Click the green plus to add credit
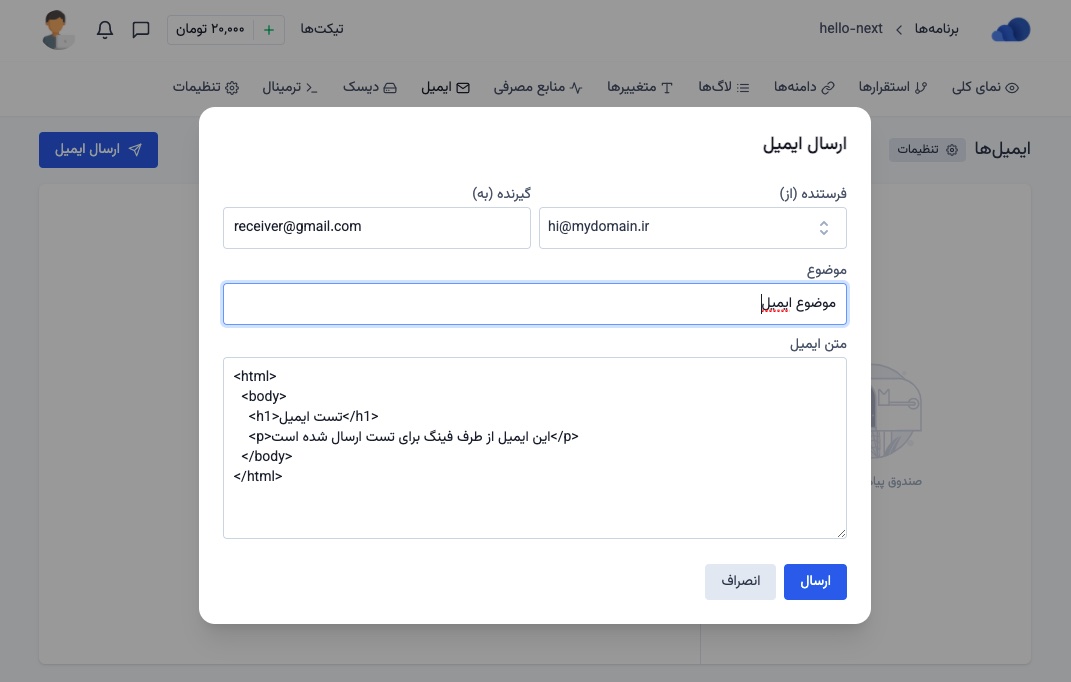Image resolution: width=1071 pixels, height=682 pixels. (269, 30)
